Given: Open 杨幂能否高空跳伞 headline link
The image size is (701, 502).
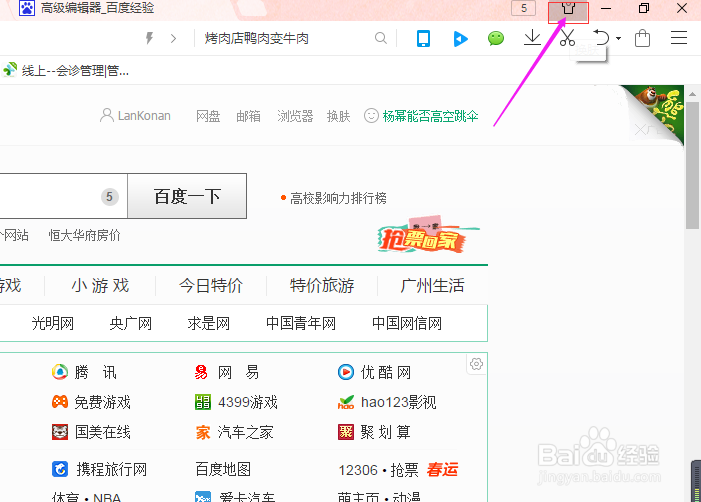Looking at the screenshot, I should tap(430, 116).
